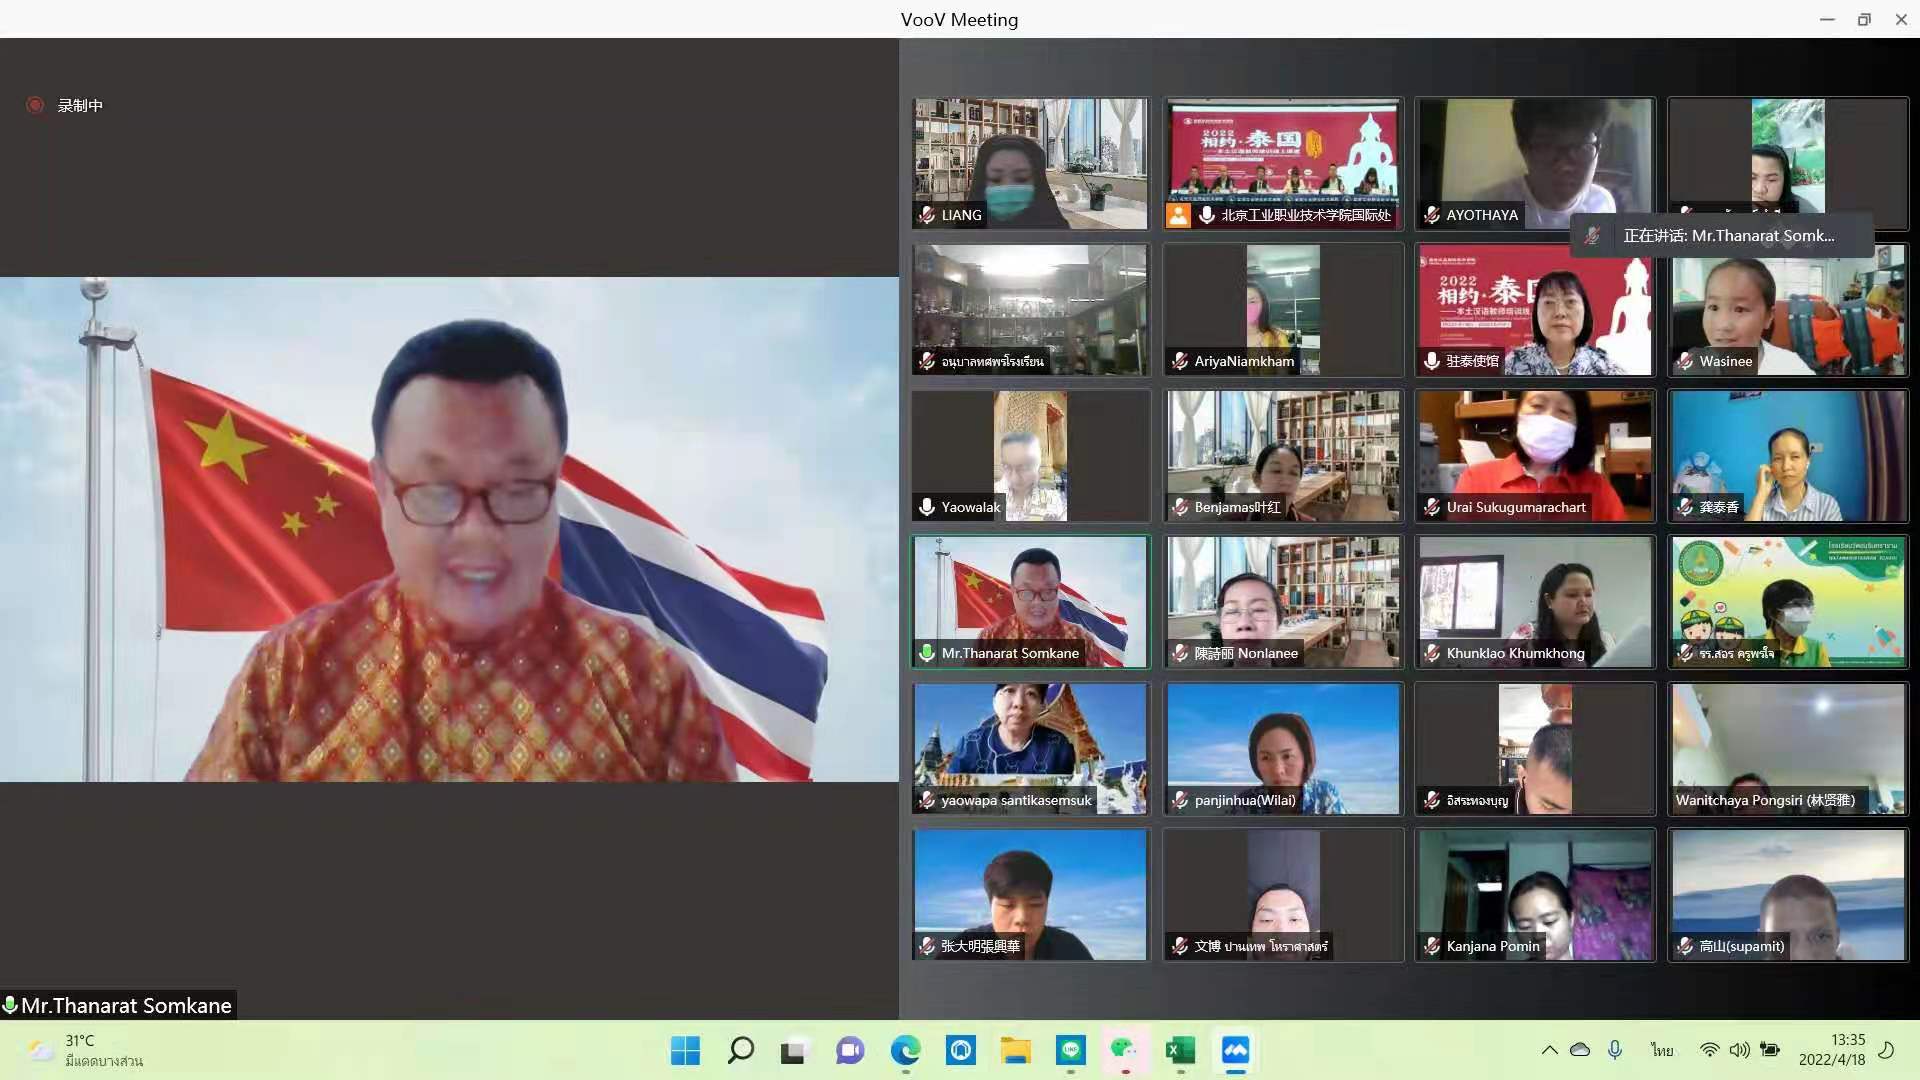
Task: Select Wasinee's video thumbnail
Action: click(x=1787, y=310)
